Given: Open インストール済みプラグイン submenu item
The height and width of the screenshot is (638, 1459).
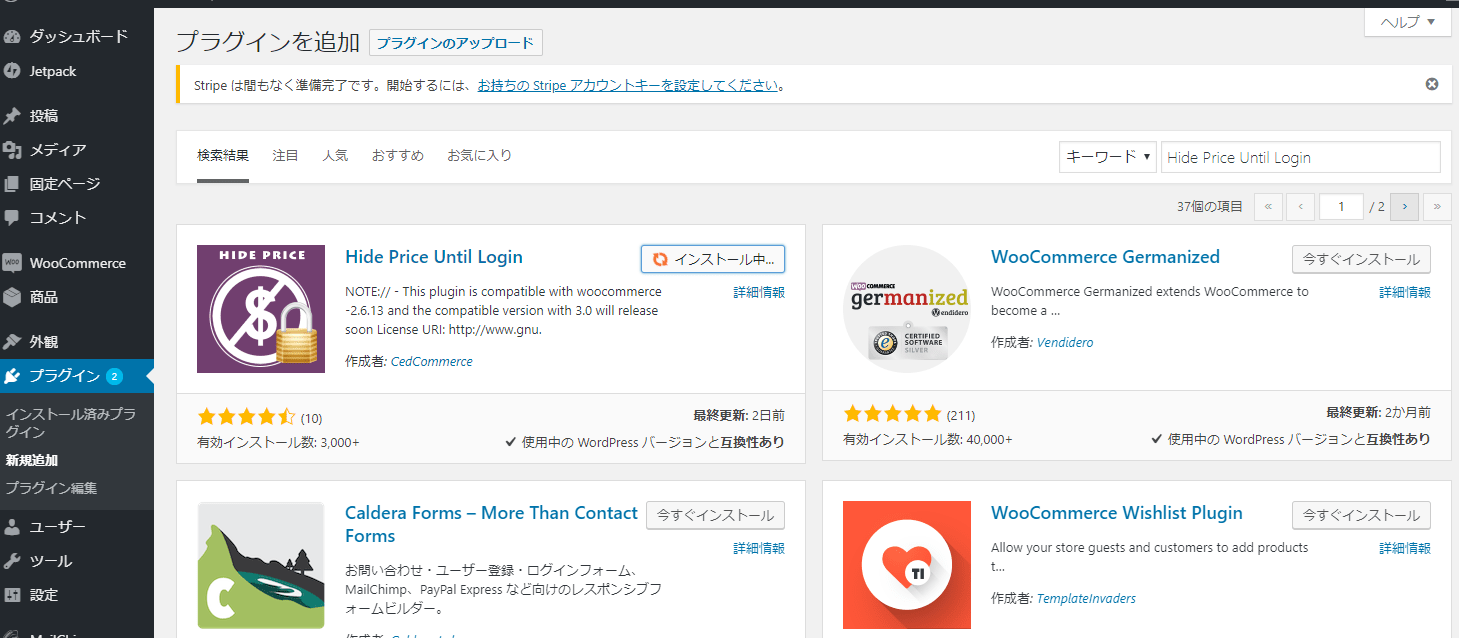Looking at the screenshot, I should (x=70, y=423).
